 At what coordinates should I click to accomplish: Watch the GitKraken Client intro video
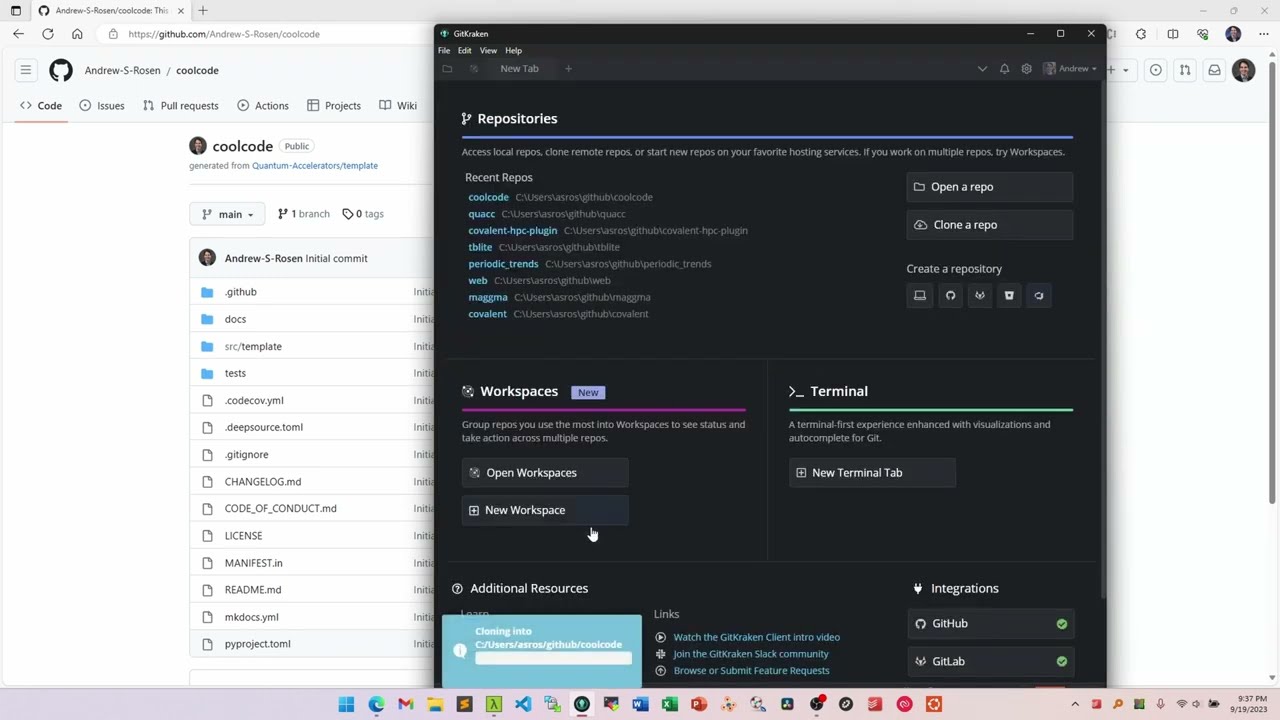(x=756, y=637)
